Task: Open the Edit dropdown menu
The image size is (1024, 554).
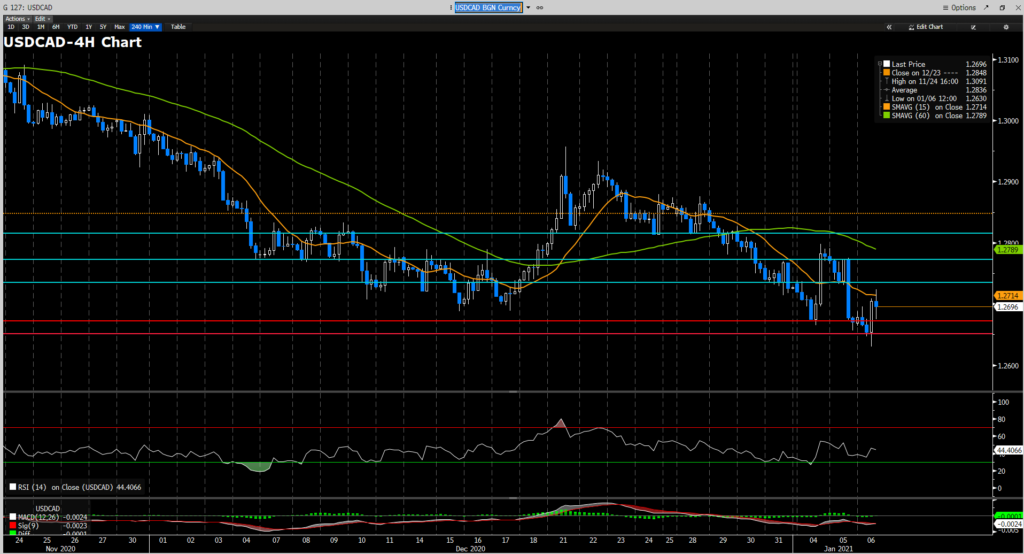Action: [x=42, y=19]
